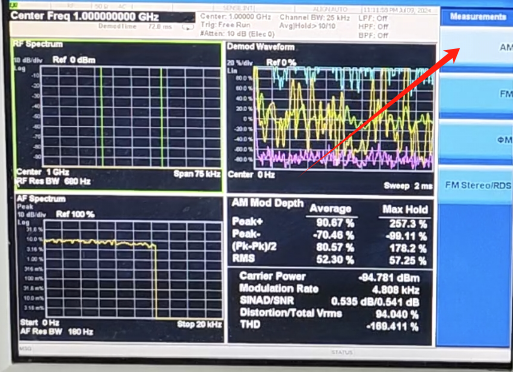
Task: Click the Trig: Free Run annotation
Action: 225,25
